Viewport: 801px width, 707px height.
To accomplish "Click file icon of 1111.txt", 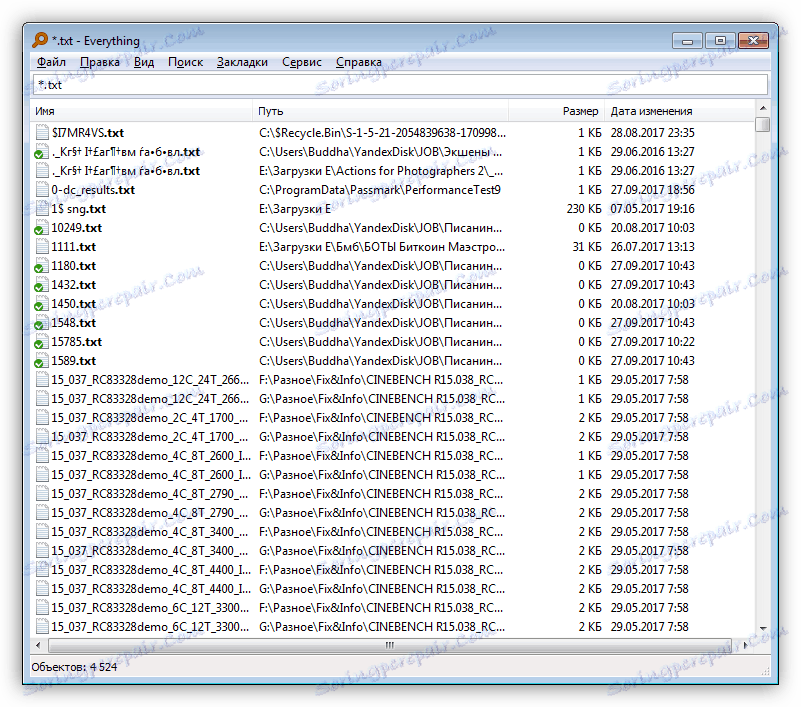I will click(x=42, y=247).
